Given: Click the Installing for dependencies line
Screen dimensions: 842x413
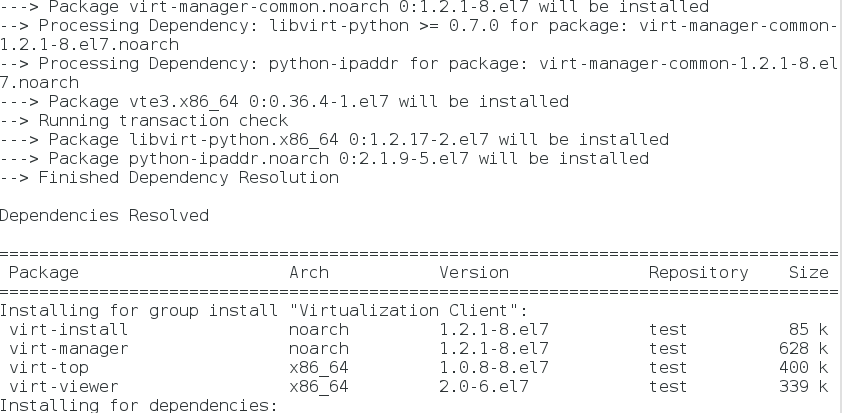Looking at the screenshot, I should pyautogui.click(x=139, y=405).
